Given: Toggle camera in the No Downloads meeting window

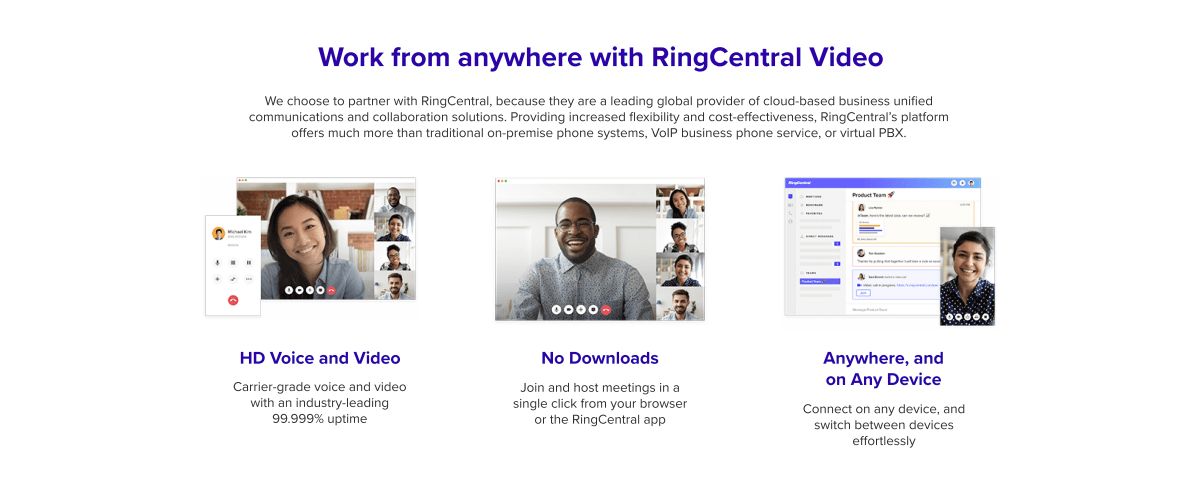Looking at the screenshot, I should (x=569, y=310).
